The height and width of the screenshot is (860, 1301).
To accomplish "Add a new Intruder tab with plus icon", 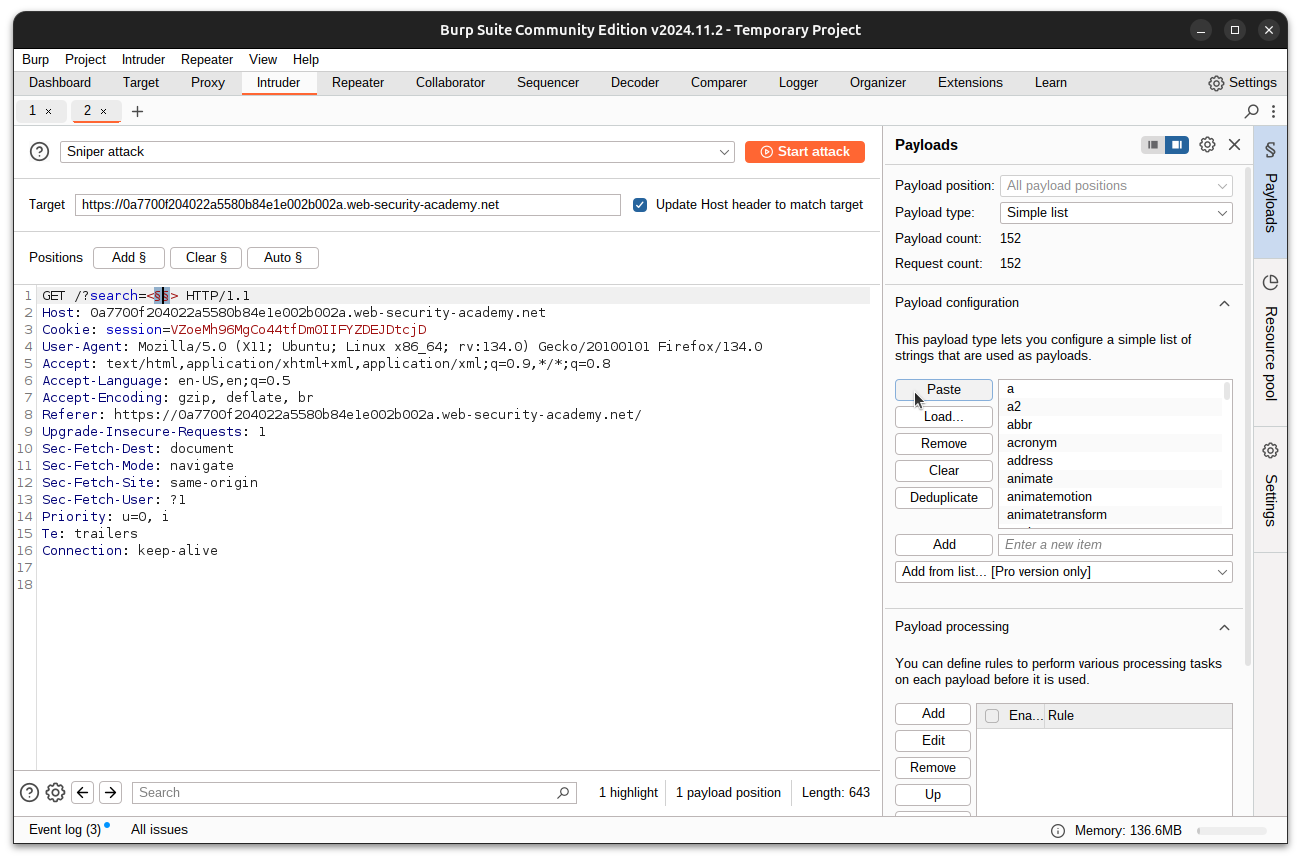I will pyautogui.click(x=138, y=111).
